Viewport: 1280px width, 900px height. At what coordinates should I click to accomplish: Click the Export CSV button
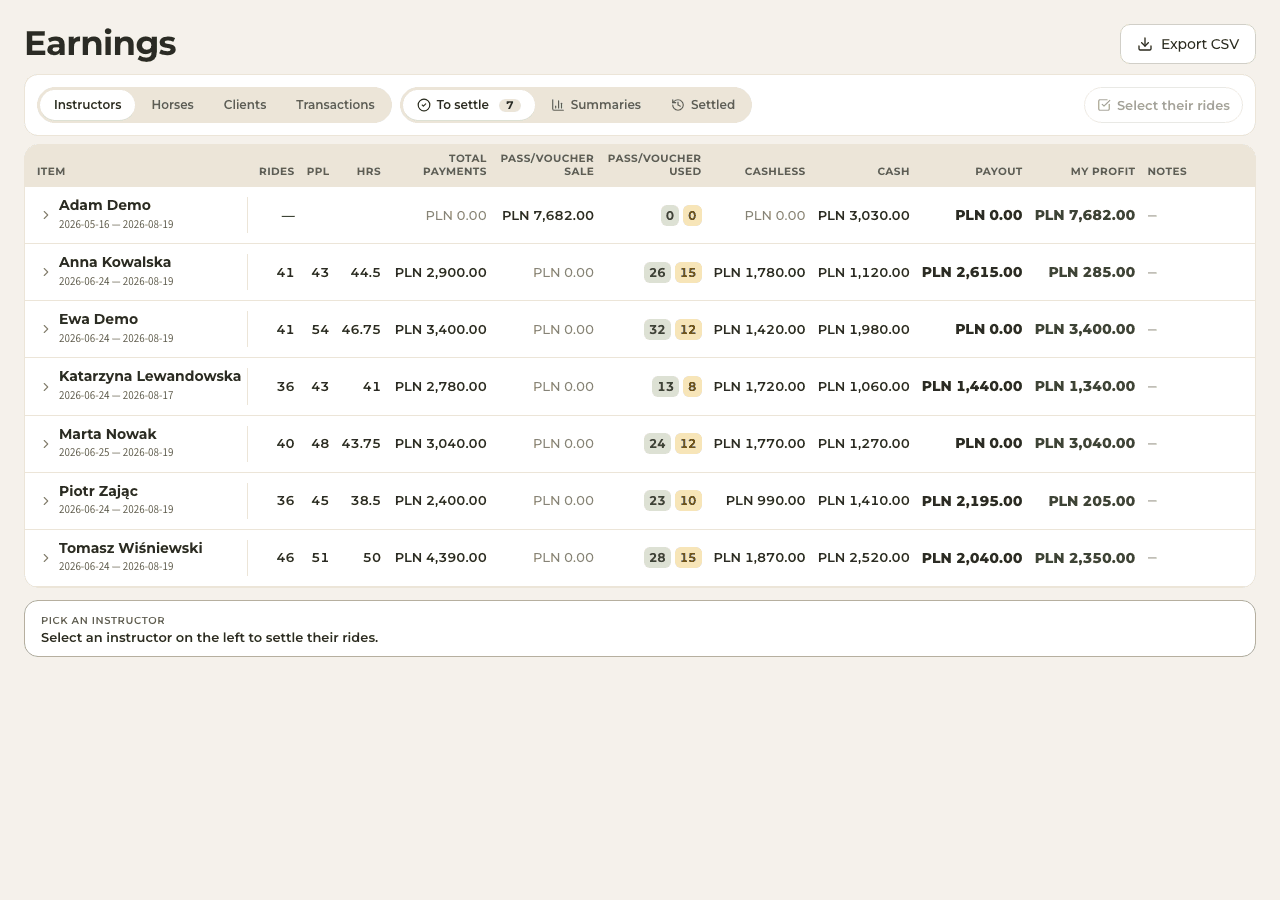click(1188, 44)
